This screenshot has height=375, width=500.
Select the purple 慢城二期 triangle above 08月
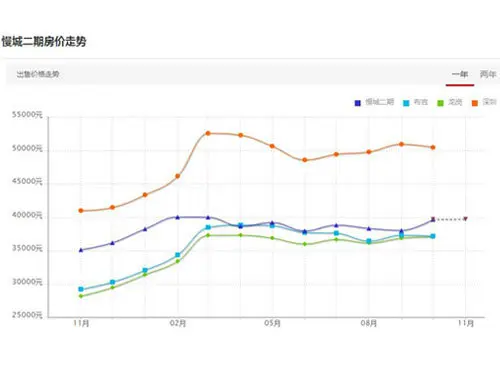[x=369, y=229]
